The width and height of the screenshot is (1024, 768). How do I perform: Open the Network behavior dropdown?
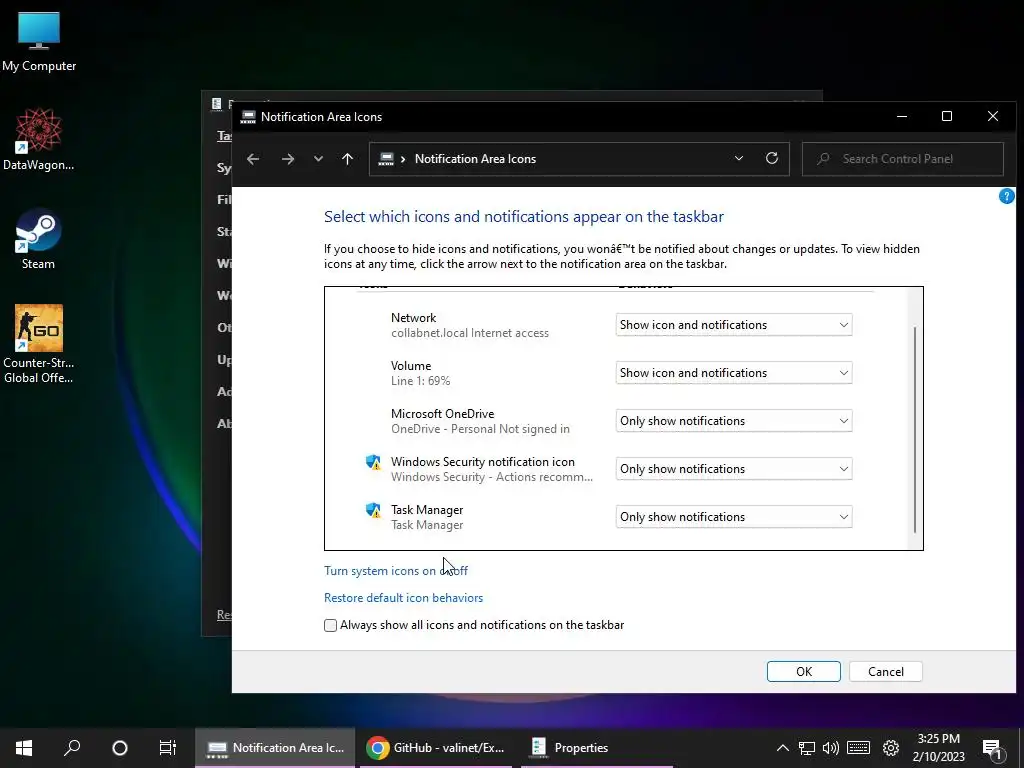(x=734, y=325)
